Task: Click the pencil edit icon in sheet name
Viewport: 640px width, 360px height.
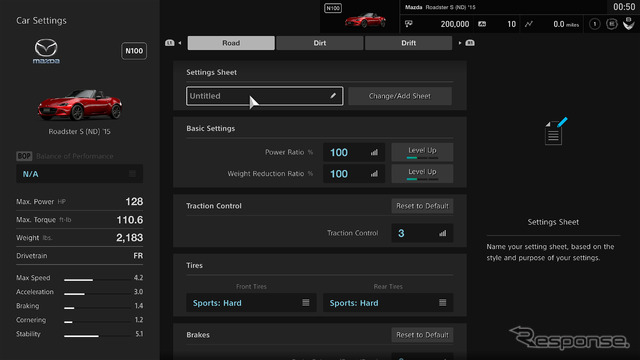Action: pos(333,96)
